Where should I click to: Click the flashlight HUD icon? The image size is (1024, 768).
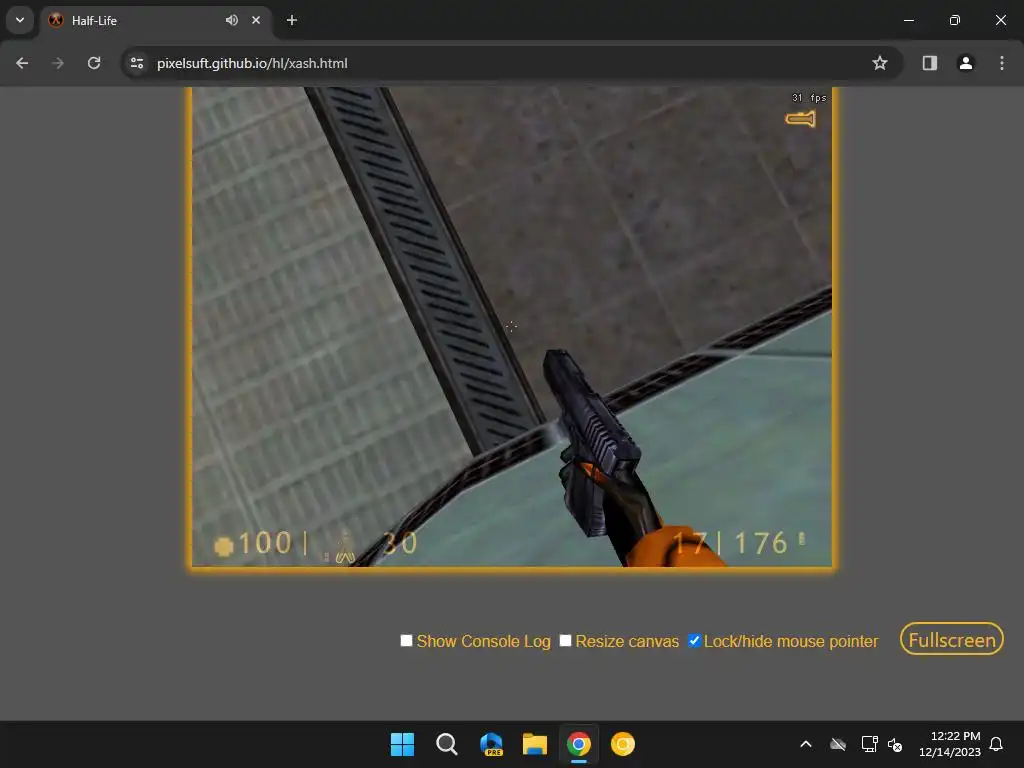point(801,119)
